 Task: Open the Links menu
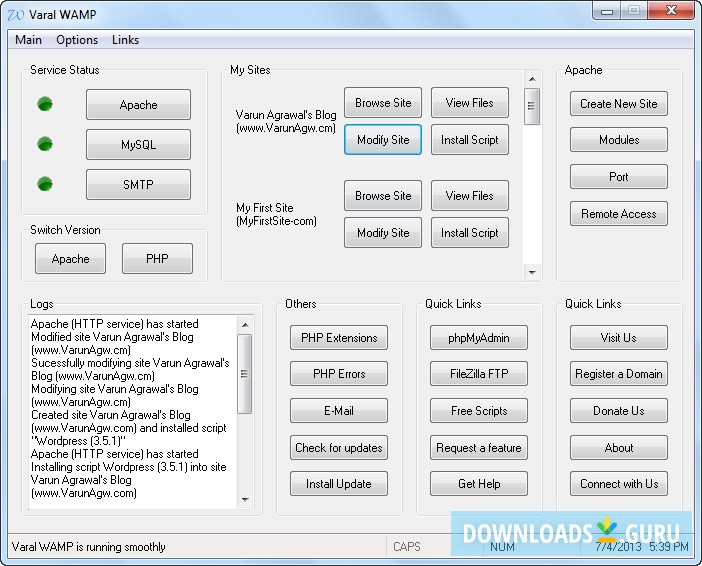click(x=125, y=40)
